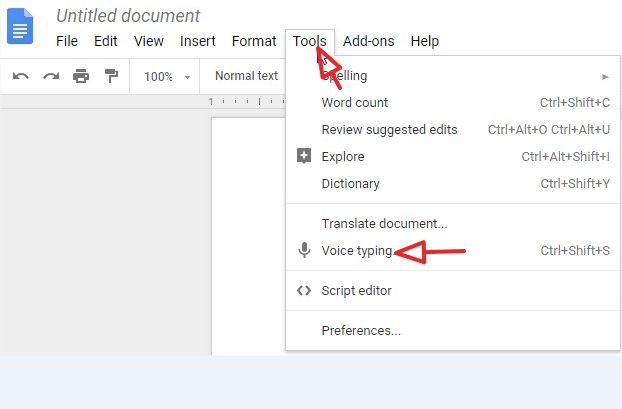Screen dimensions: 622x409
Task: Open the File menu
Action: pos(67,41)
